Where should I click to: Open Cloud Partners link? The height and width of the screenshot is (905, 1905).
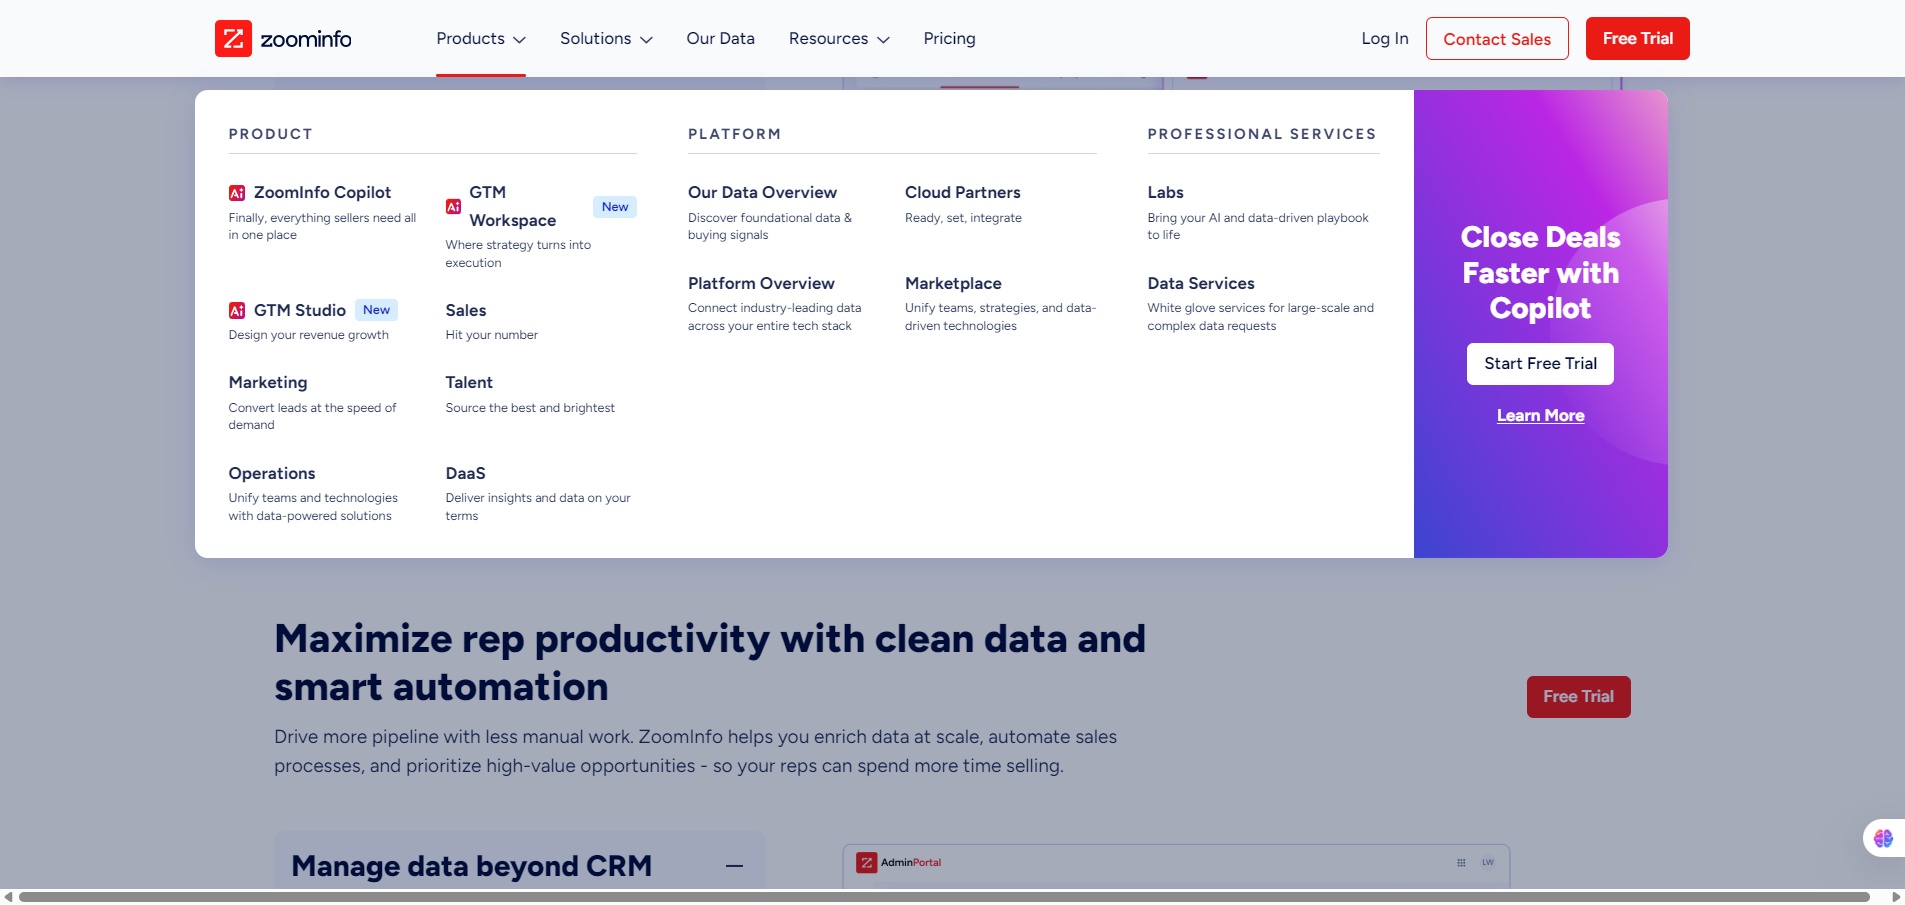[963, 193]
